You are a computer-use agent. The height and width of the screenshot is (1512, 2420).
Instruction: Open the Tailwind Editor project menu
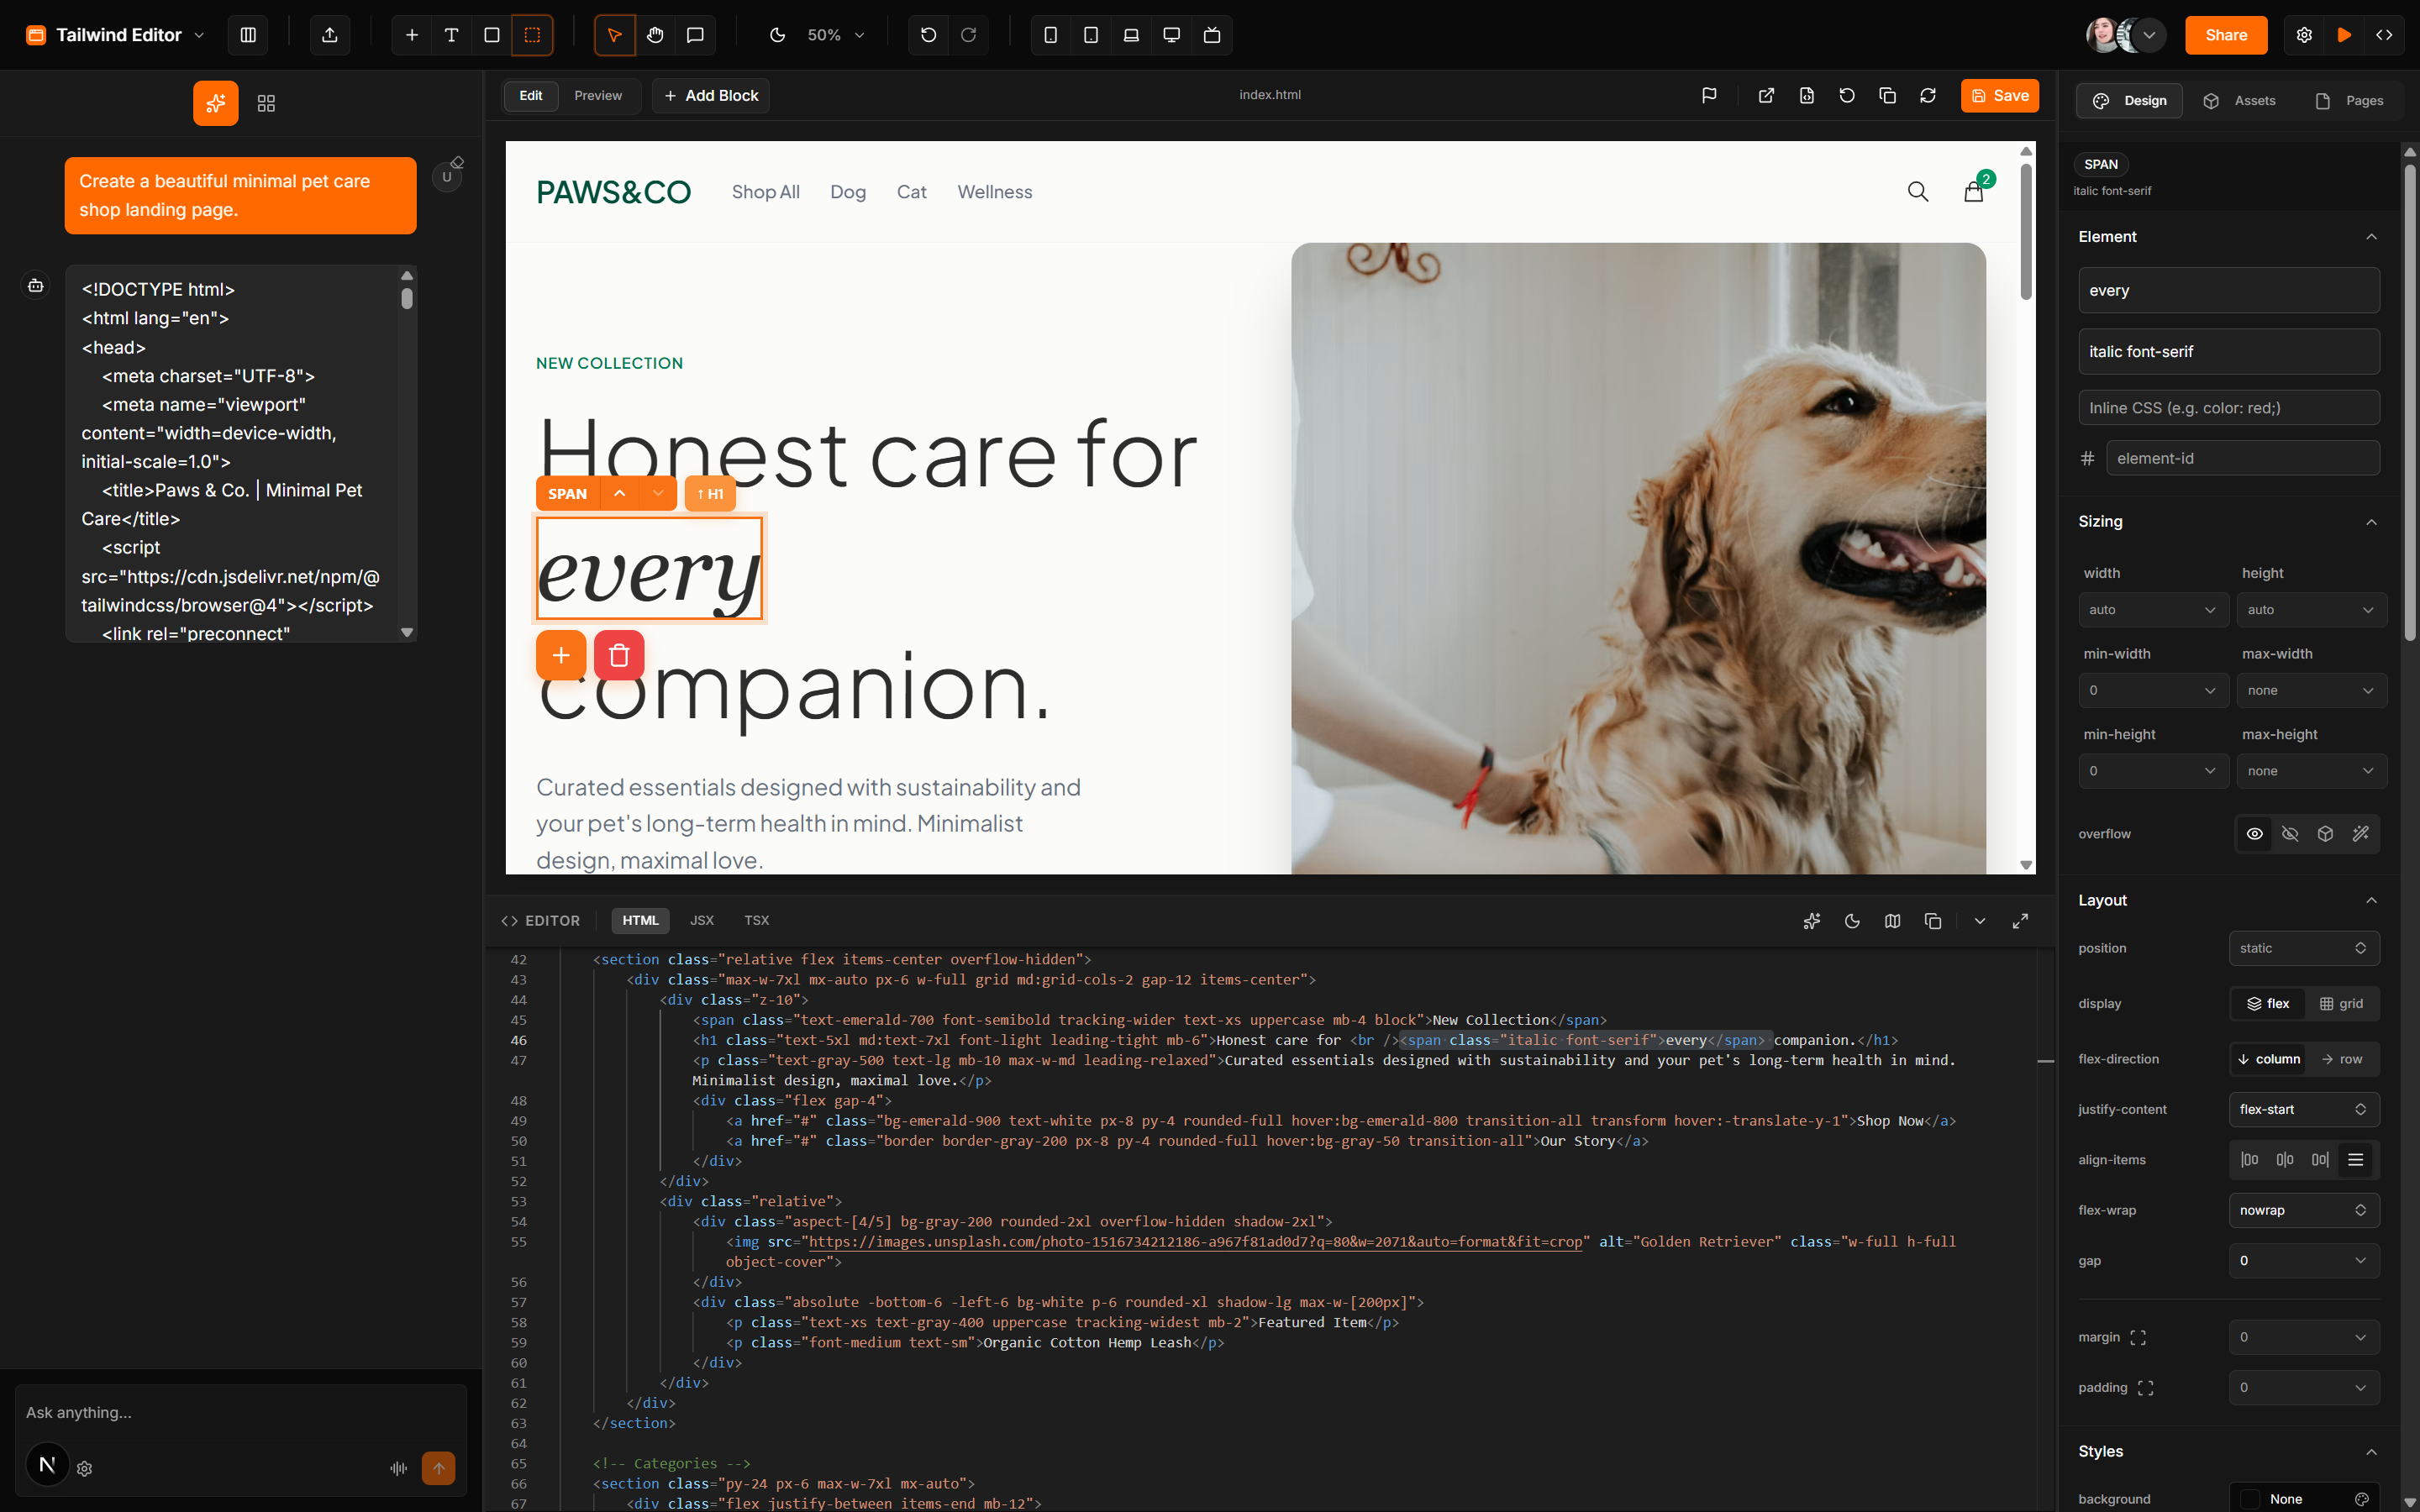pyautogui.click(x=115, y=35)
